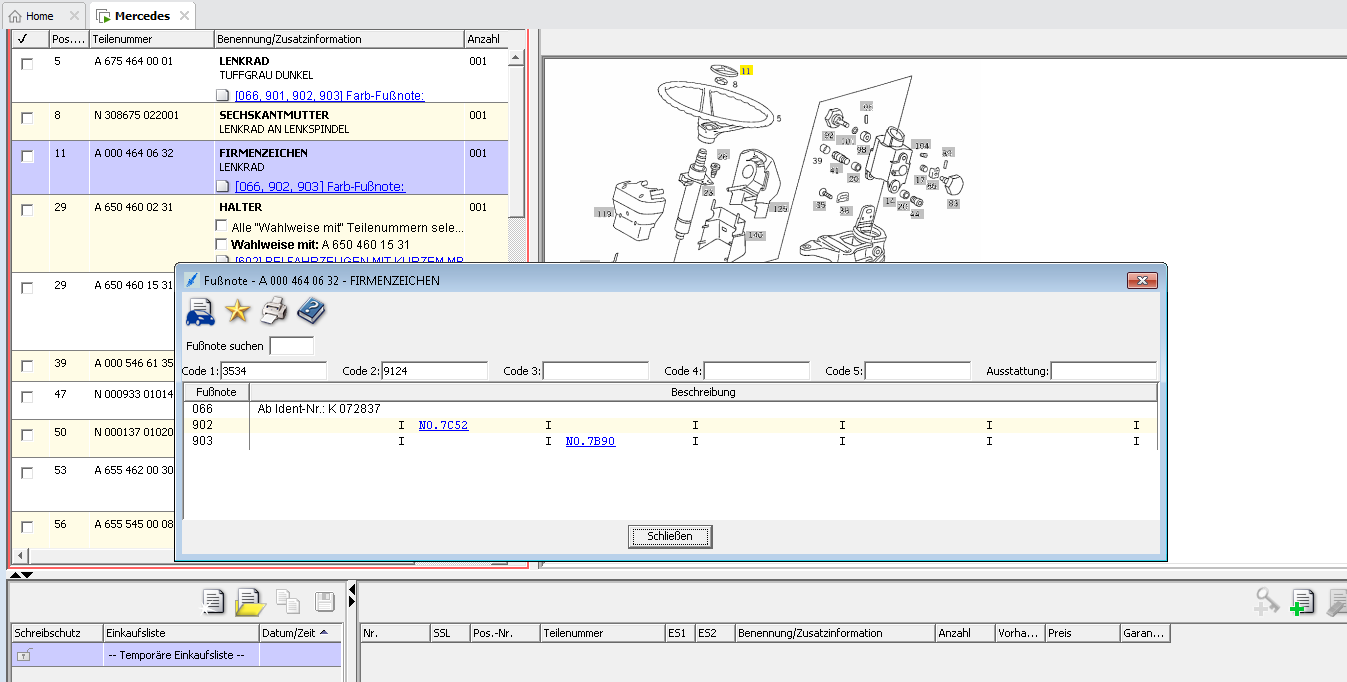Viewport: 1347px width, 682px height.
Task: Click the Preis column header
Action: click(x=1082, y=633)
